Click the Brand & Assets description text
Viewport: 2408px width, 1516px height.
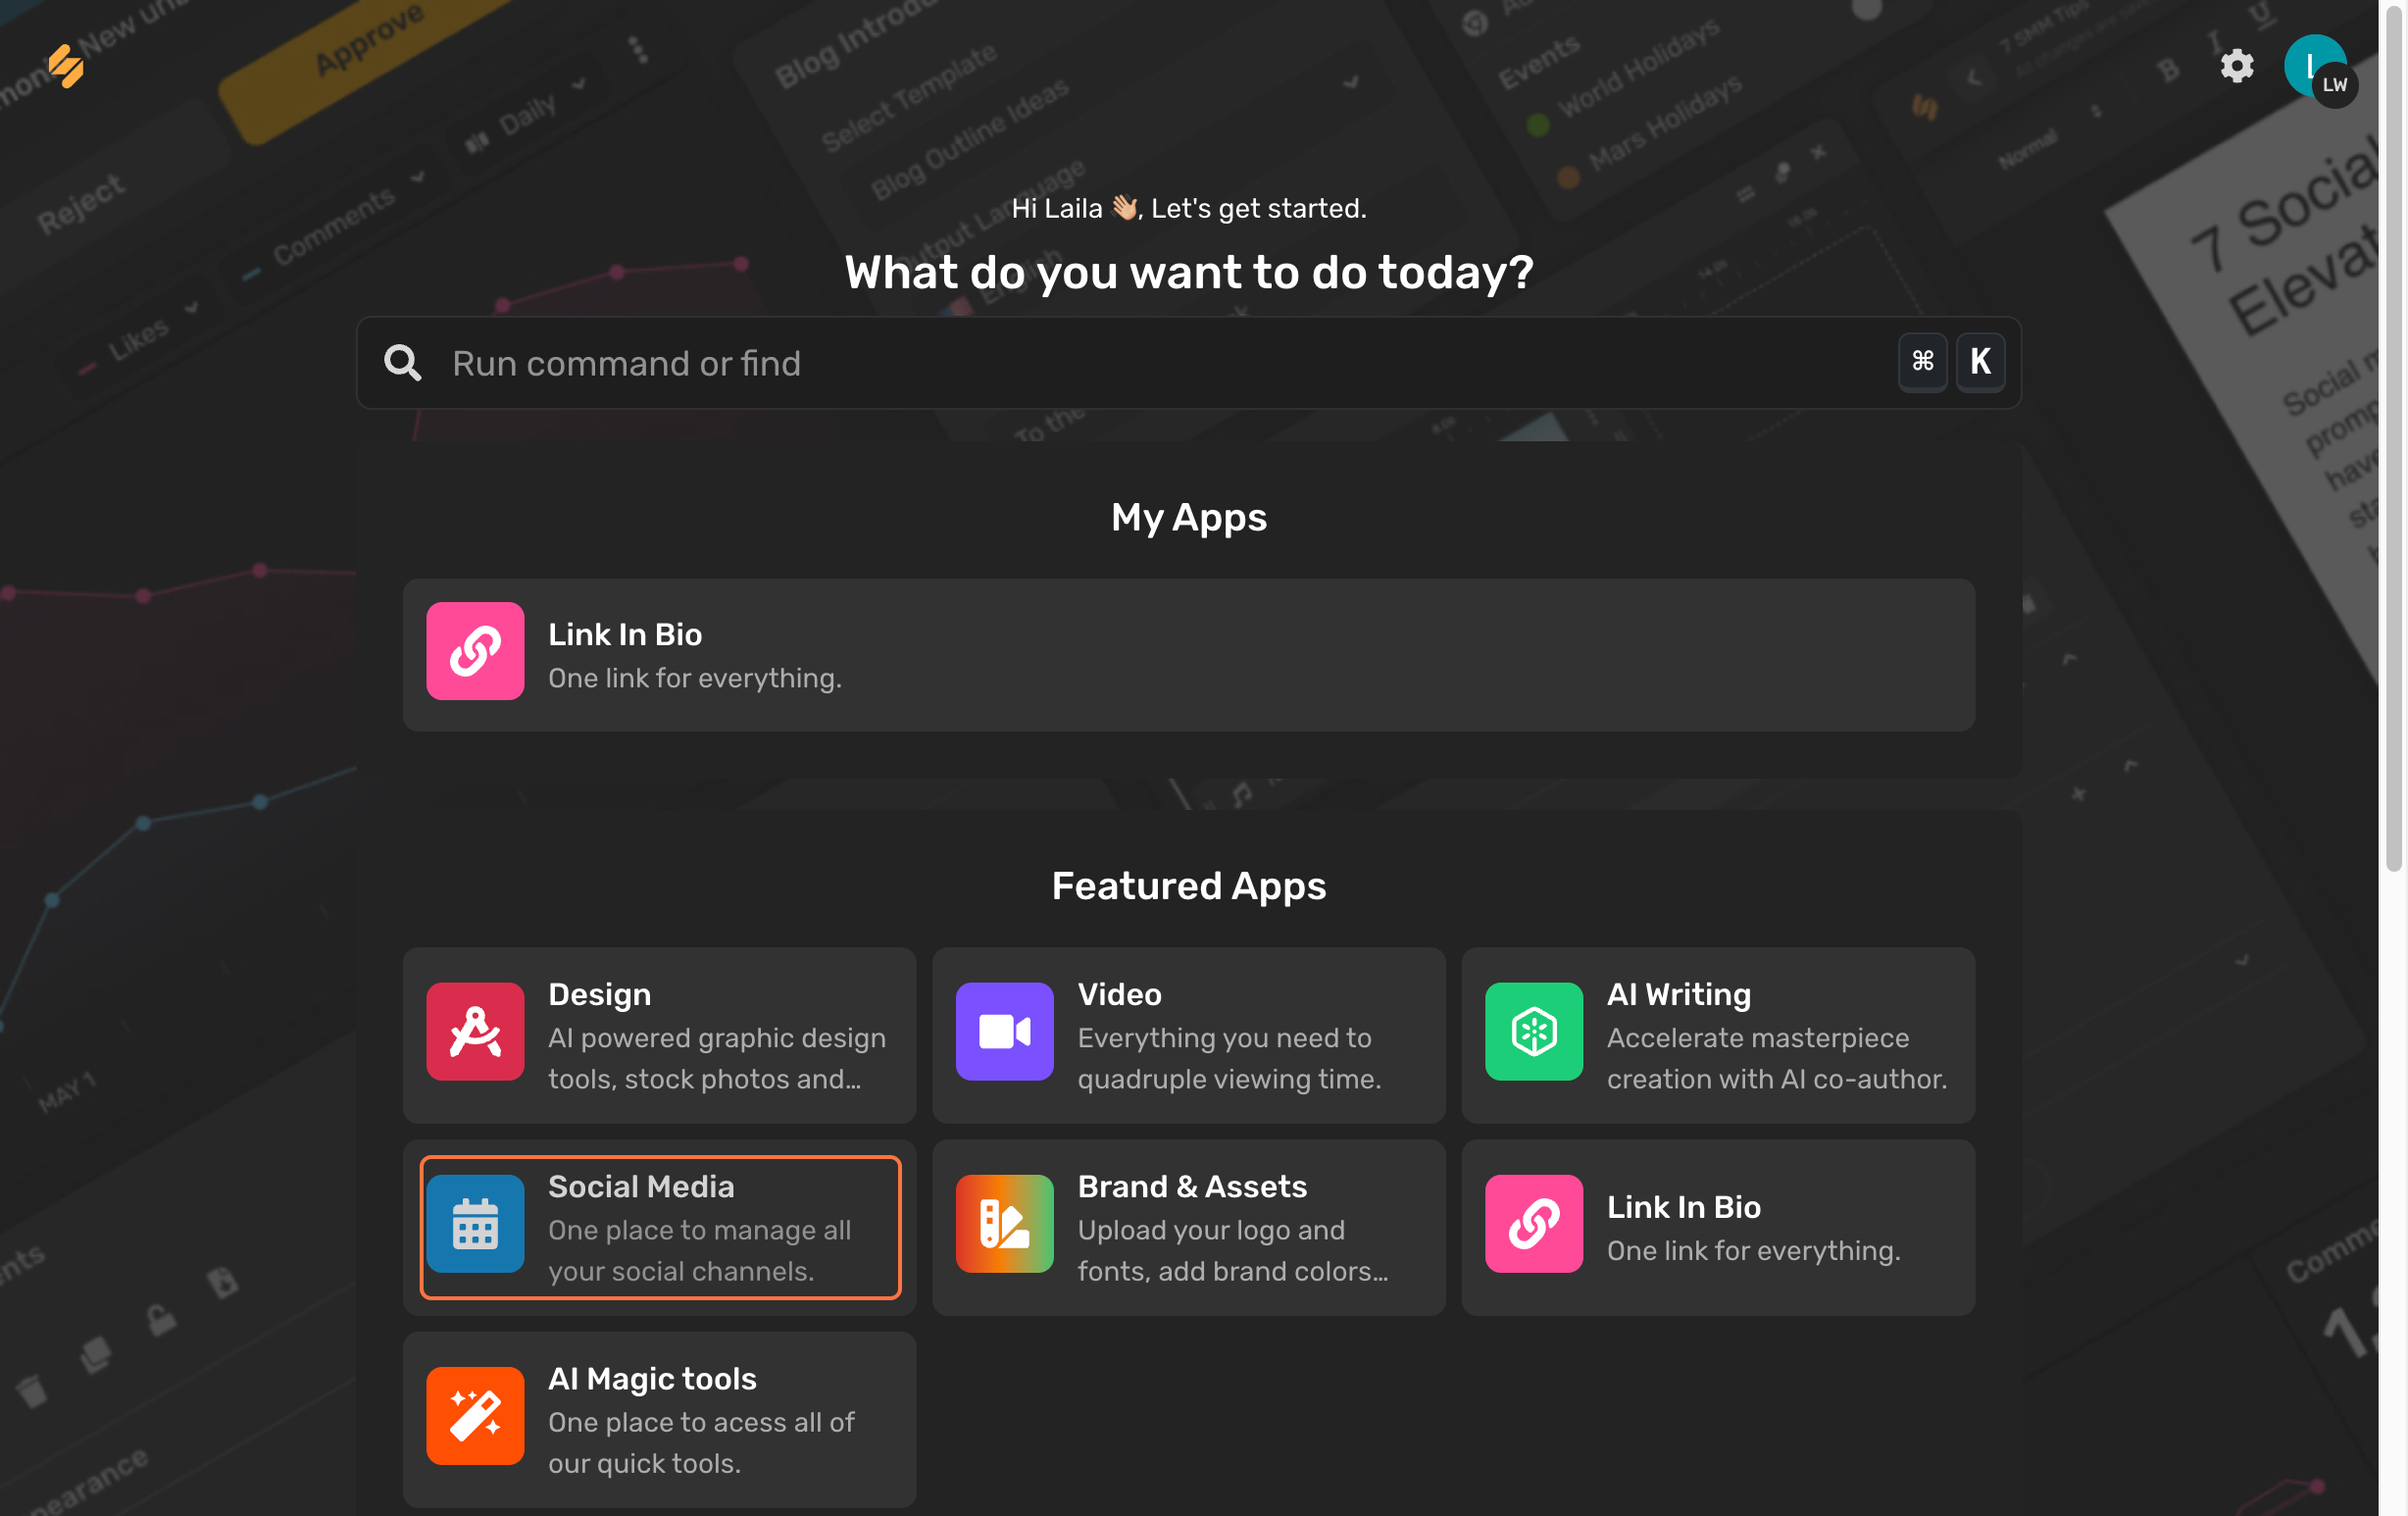point(1231,1250)
